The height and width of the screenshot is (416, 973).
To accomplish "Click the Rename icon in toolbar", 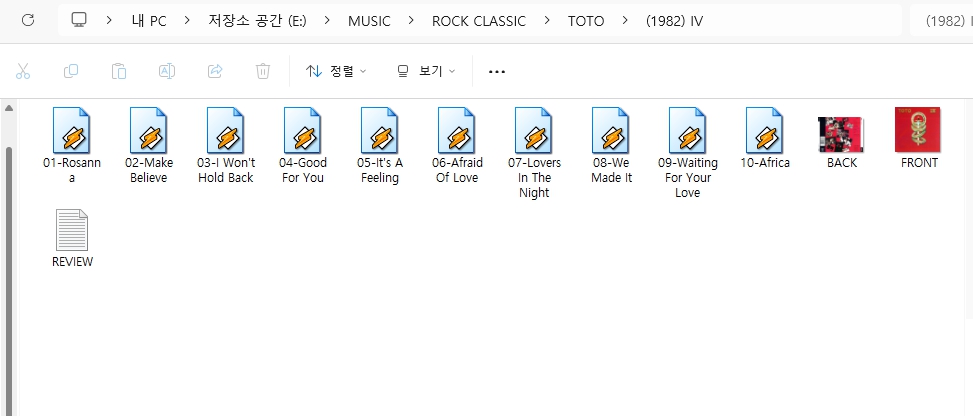I will click(167, 71).
